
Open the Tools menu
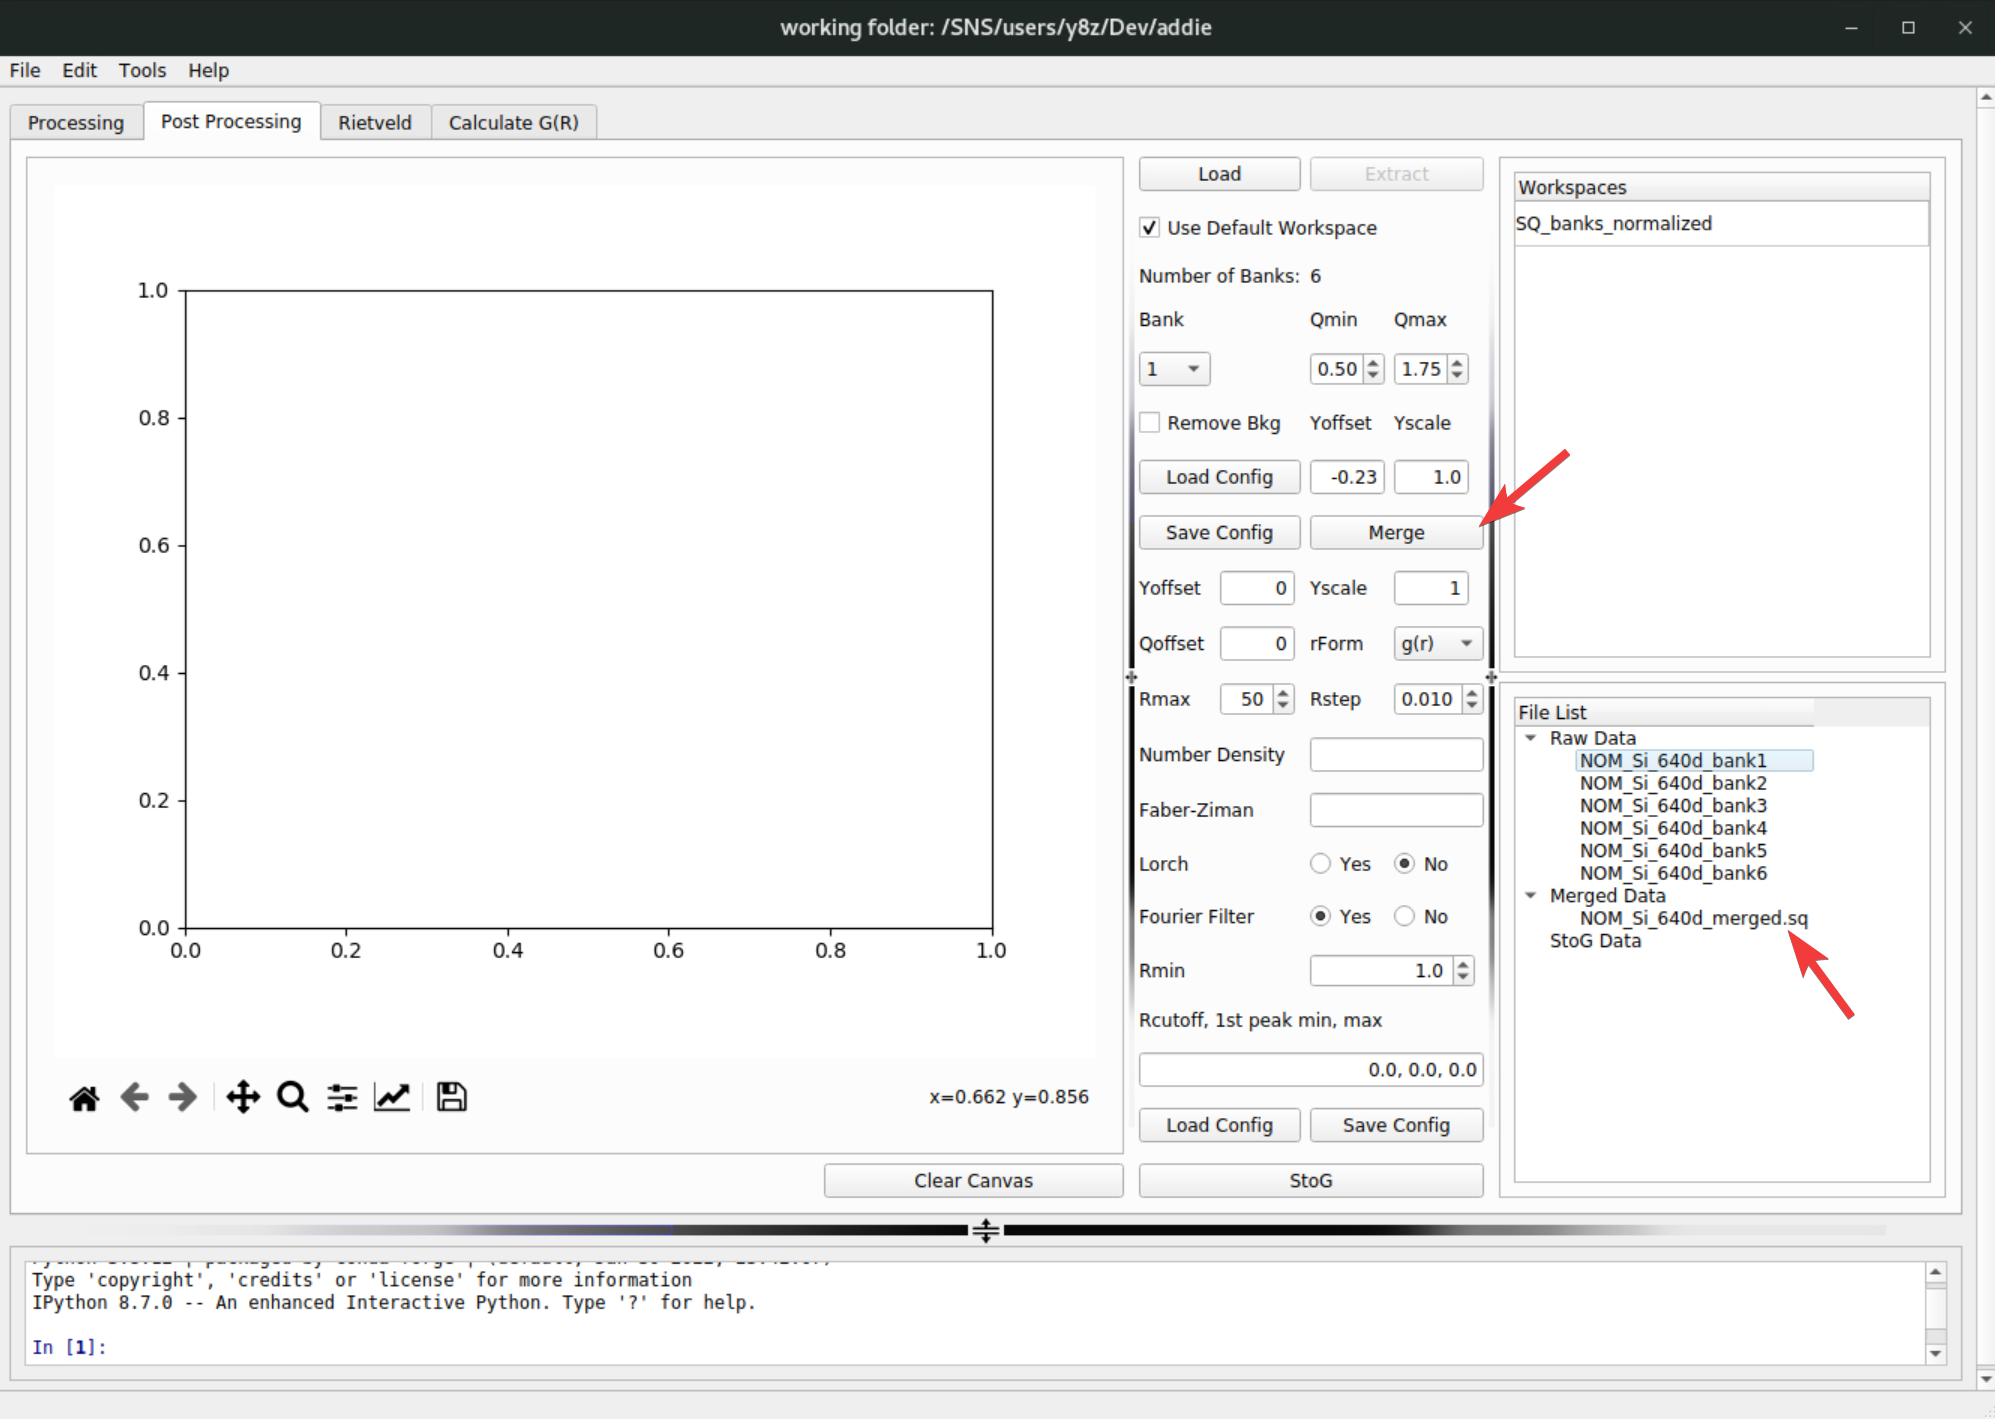coord(142,70)
